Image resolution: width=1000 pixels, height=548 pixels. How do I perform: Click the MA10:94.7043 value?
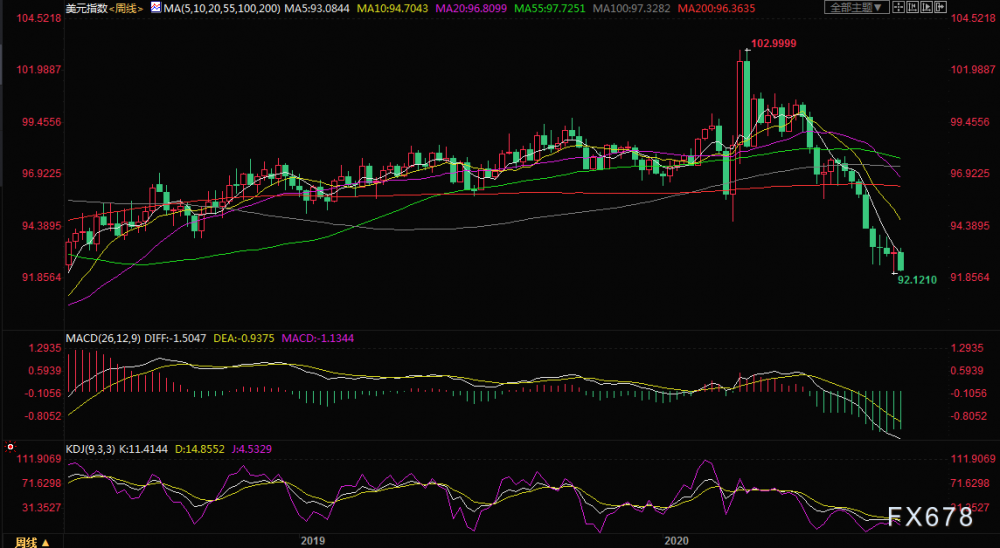tap(393, 8)
